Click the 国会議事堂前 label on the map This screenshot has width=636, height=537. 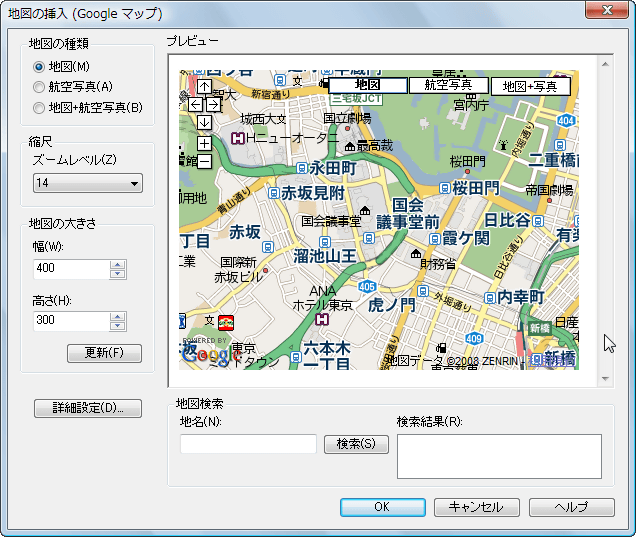coord(408,214)
